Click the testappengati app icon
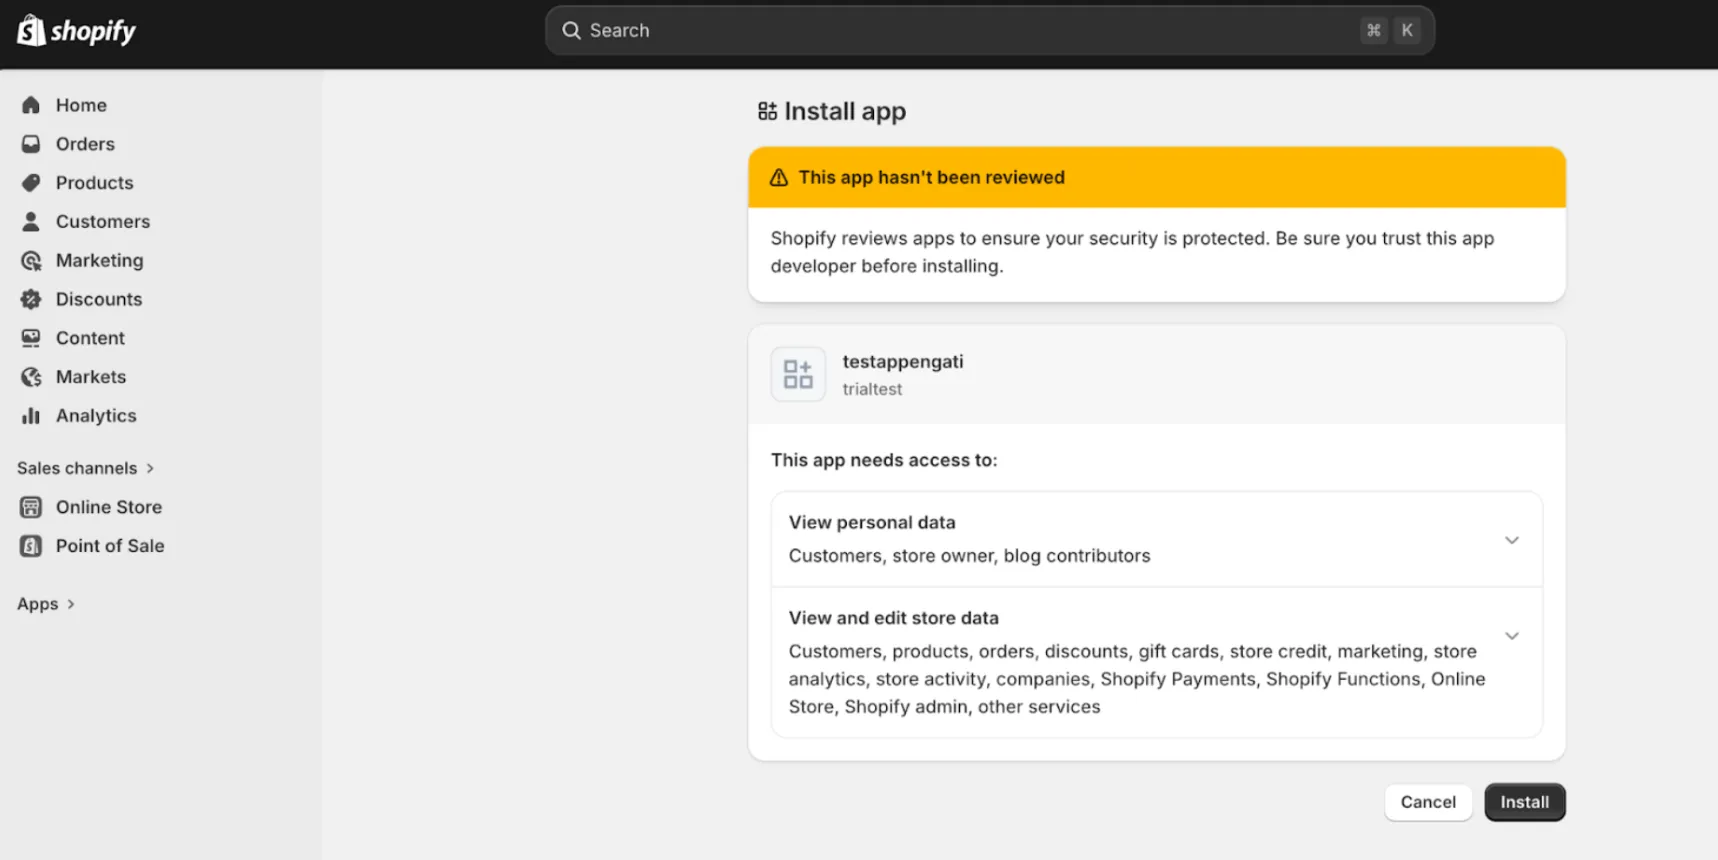1718x860 pixels. click(798, 374)
